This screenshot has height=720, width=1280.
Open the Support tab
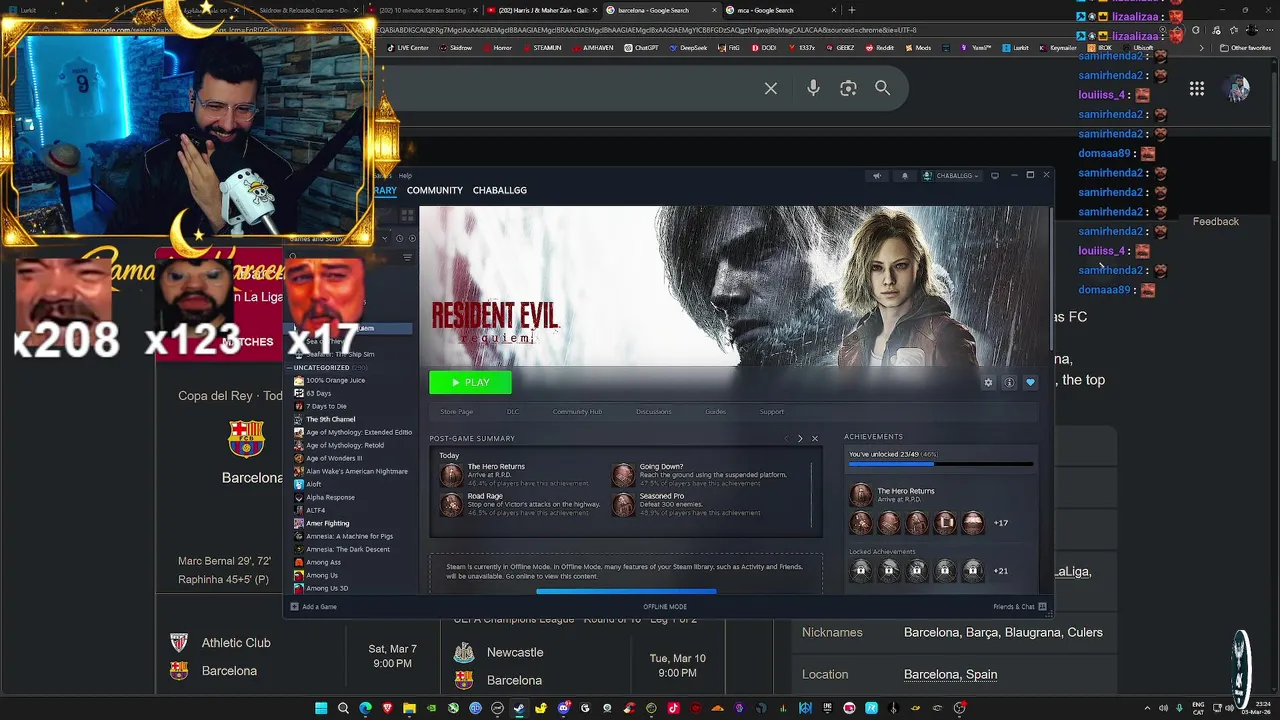tap(772, 412)
